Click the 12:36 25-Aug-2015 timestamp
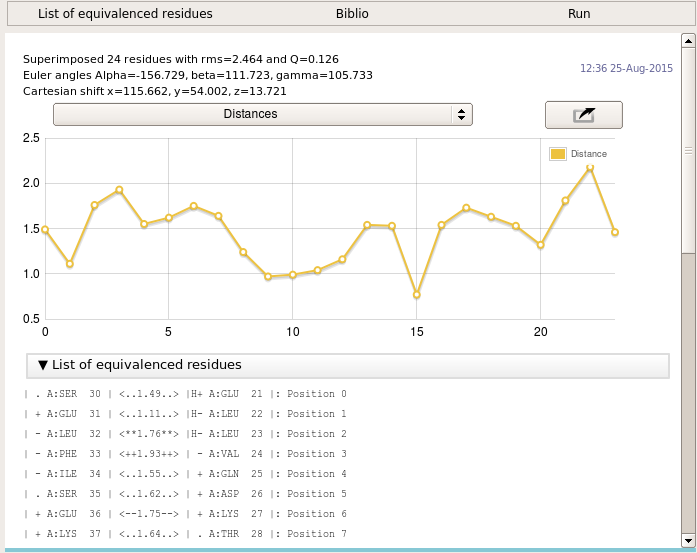Screen dimensions: 697x553 click(623, 69)
